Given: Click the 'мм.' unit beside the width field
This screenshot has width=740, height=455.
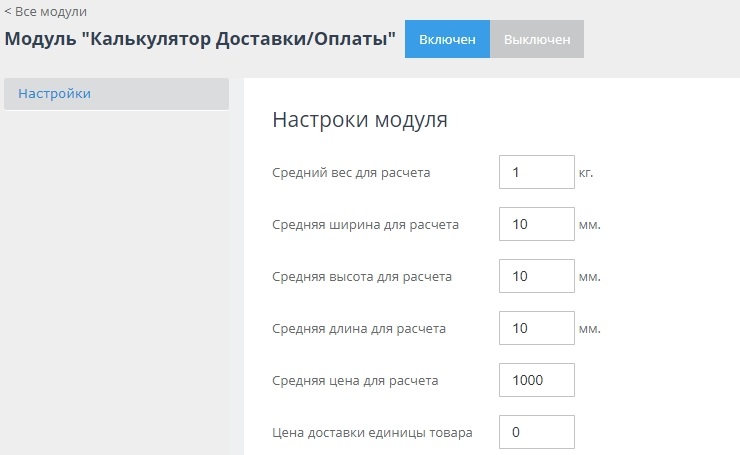Looking at the screenshot, I should [589, 225].
